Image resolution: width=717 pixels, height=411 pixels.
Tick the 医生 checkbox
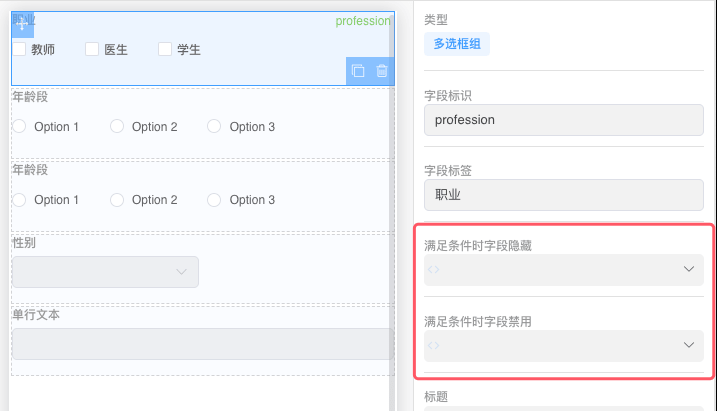pos(92,49)
